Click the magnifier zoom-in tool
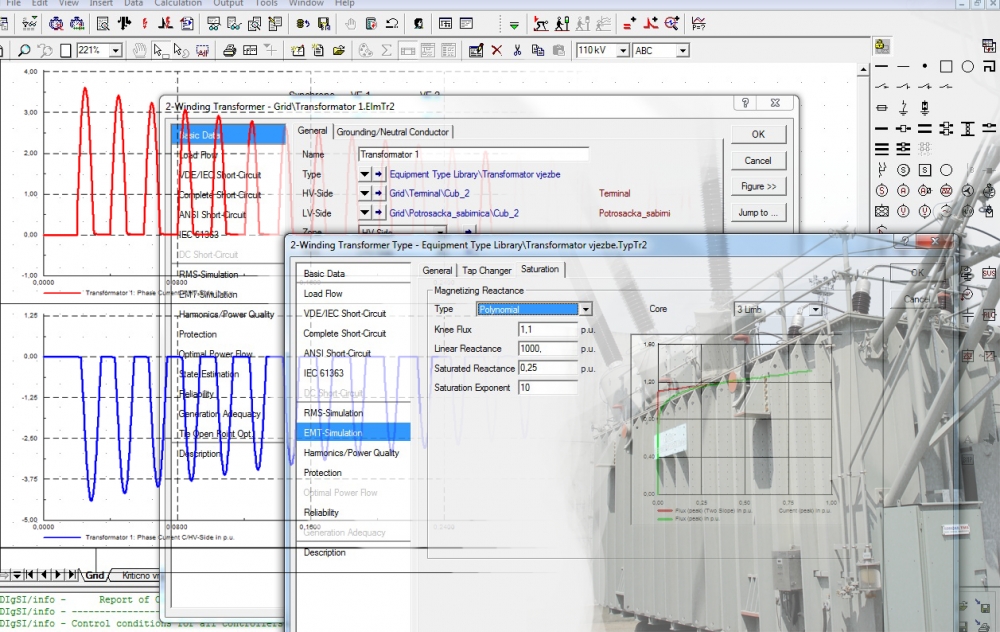Image resolution: width=1000 pixels, height=632 pixels. [24, 50]
